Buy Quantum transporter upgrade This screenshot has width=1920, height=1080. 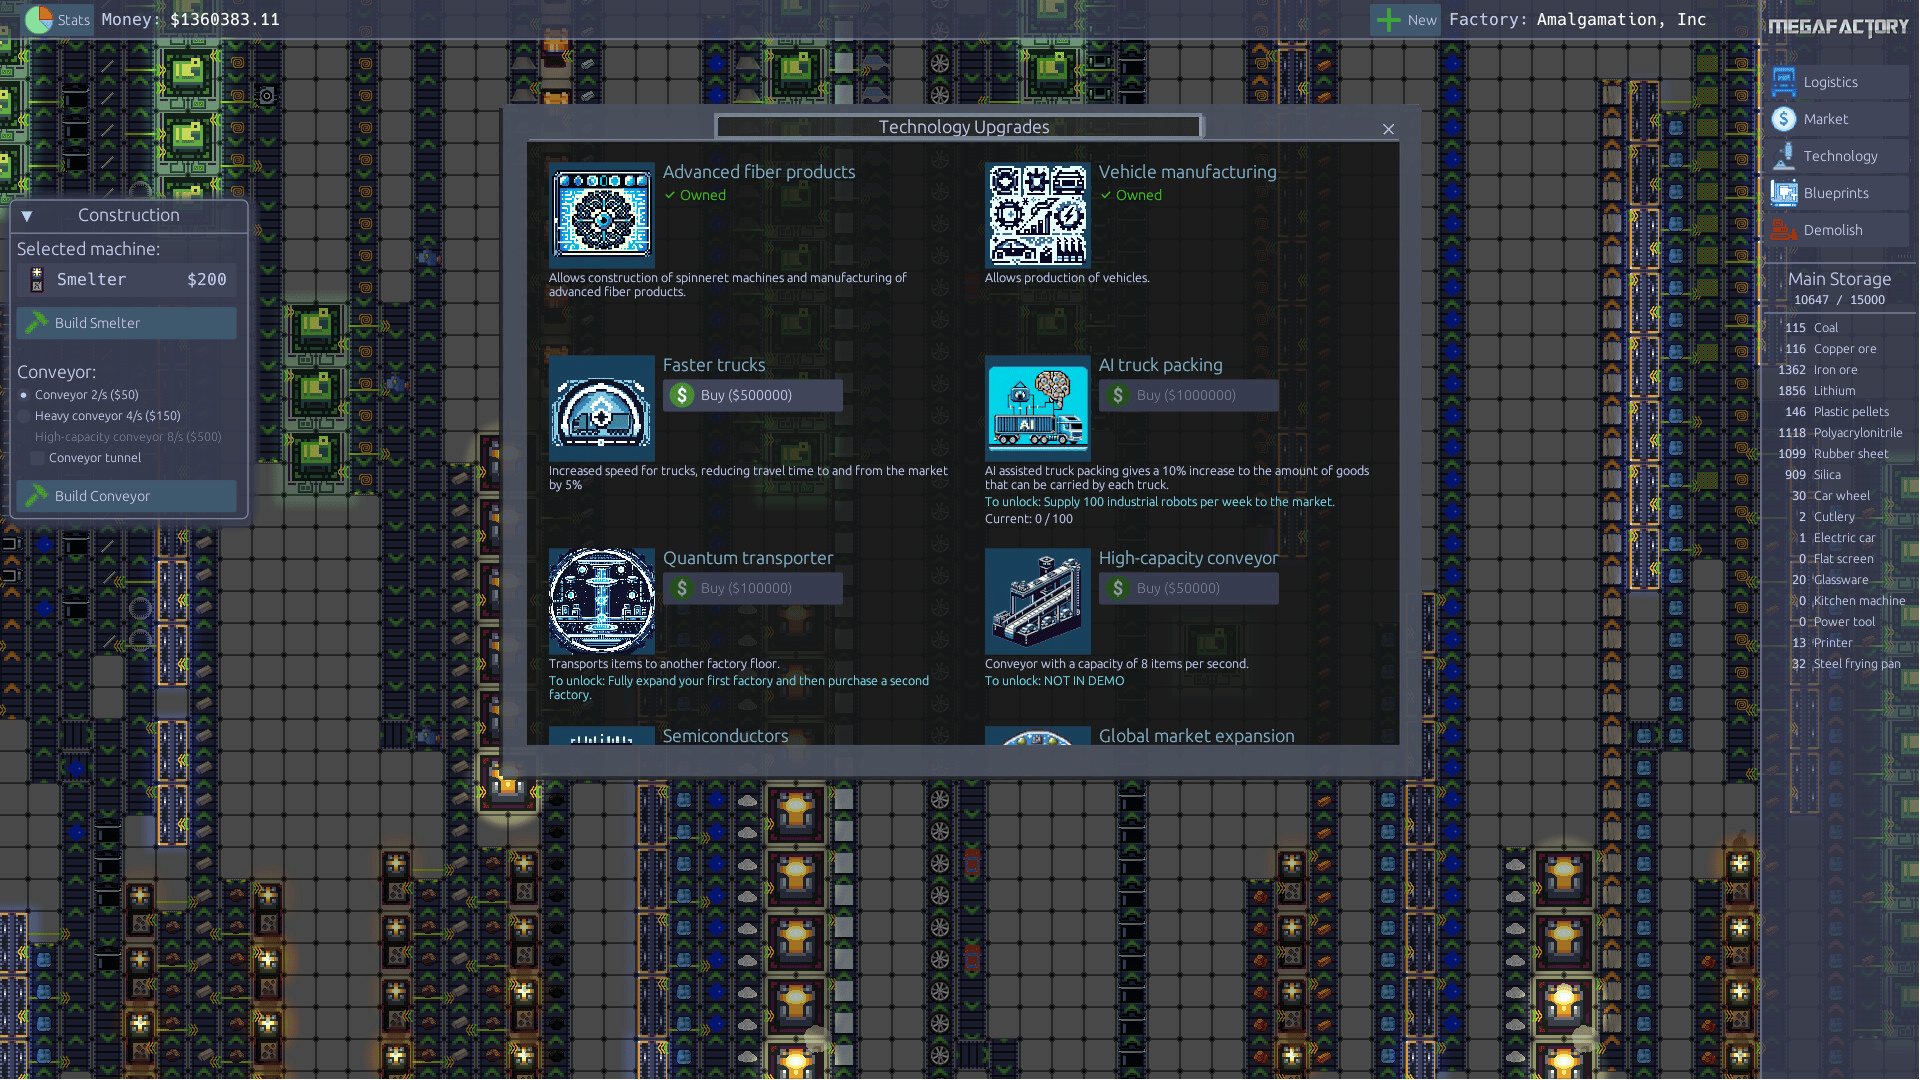click(x=752, y=588)
